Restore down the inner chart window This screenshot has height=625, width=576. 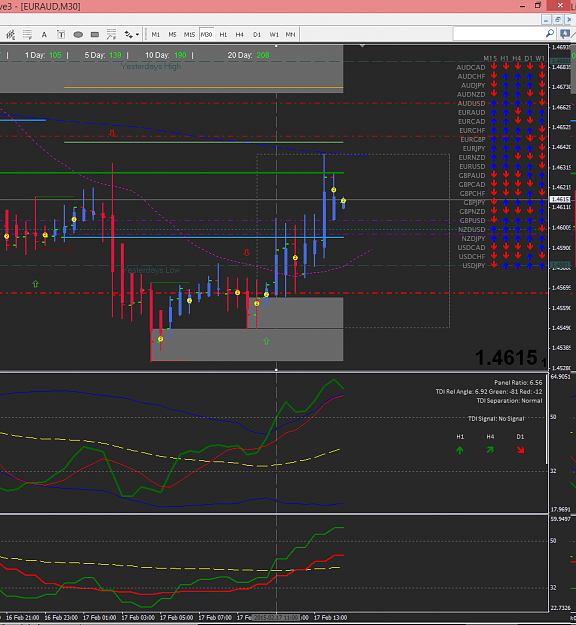click(x=558, y=19)
